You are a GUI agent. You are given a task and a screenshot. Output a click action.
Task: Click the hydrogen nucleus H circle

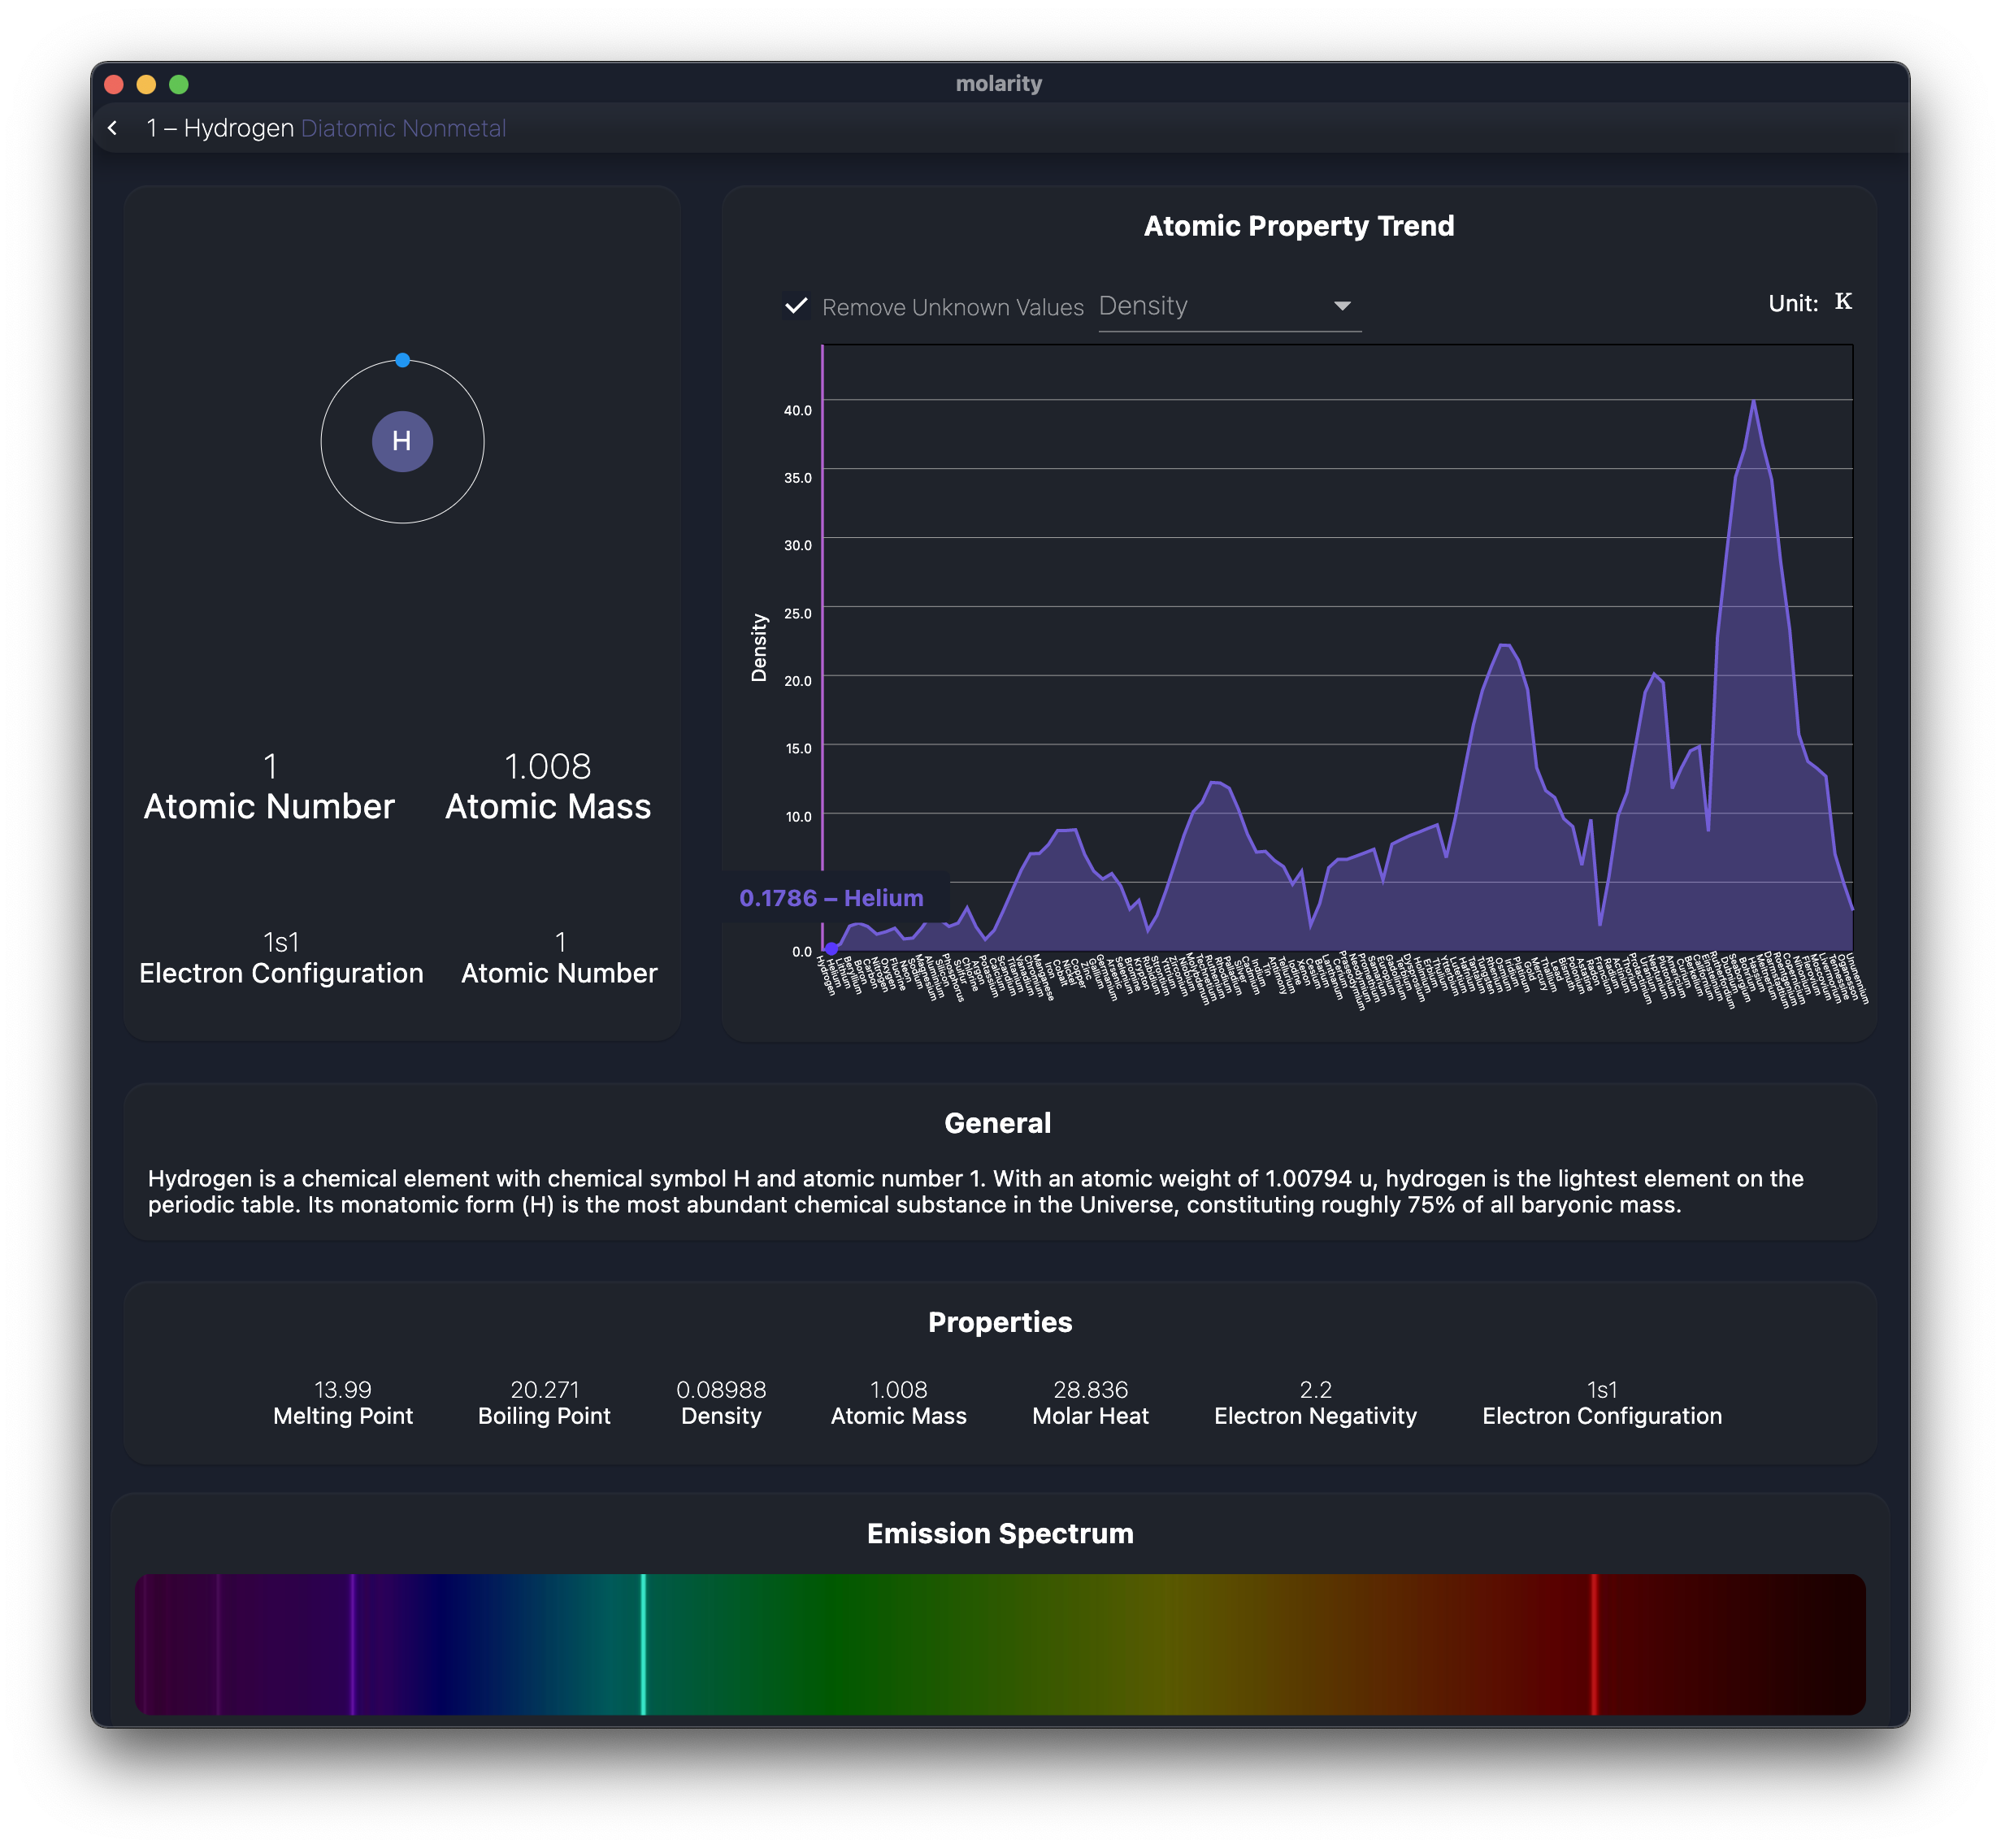(402, 441)
